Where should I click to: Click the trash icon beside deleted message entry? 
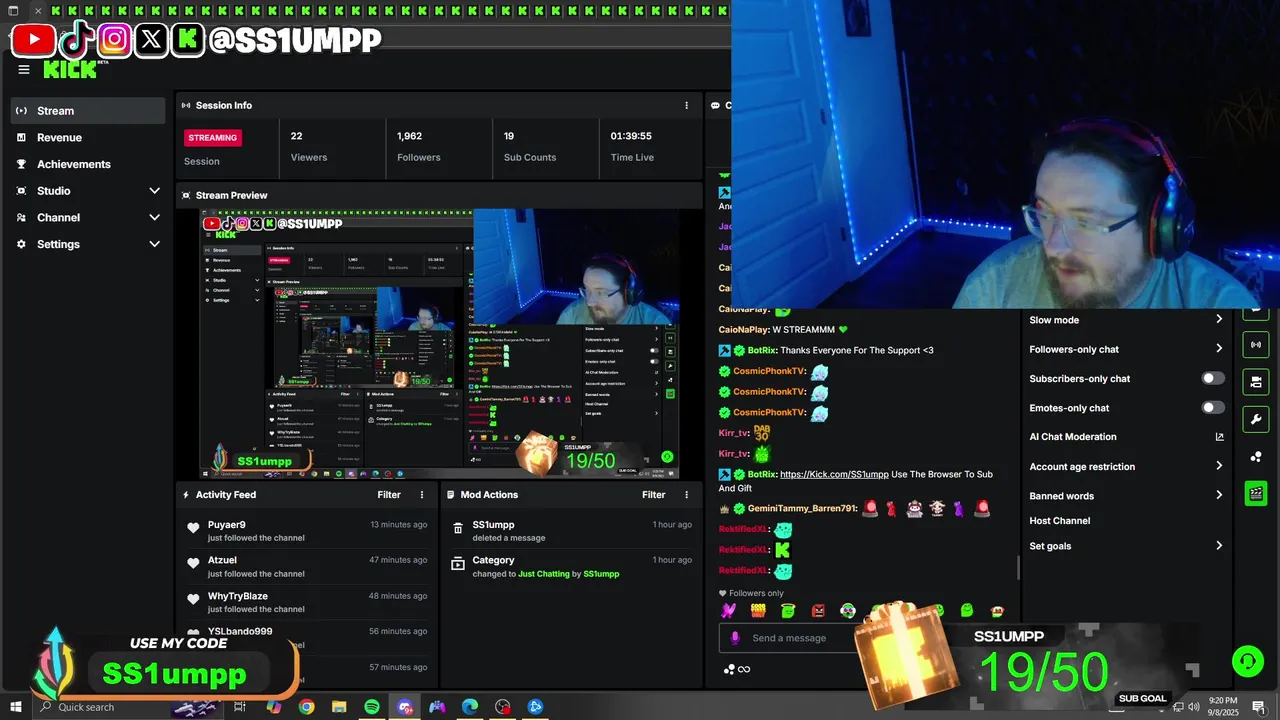click(x=458, y=528)
